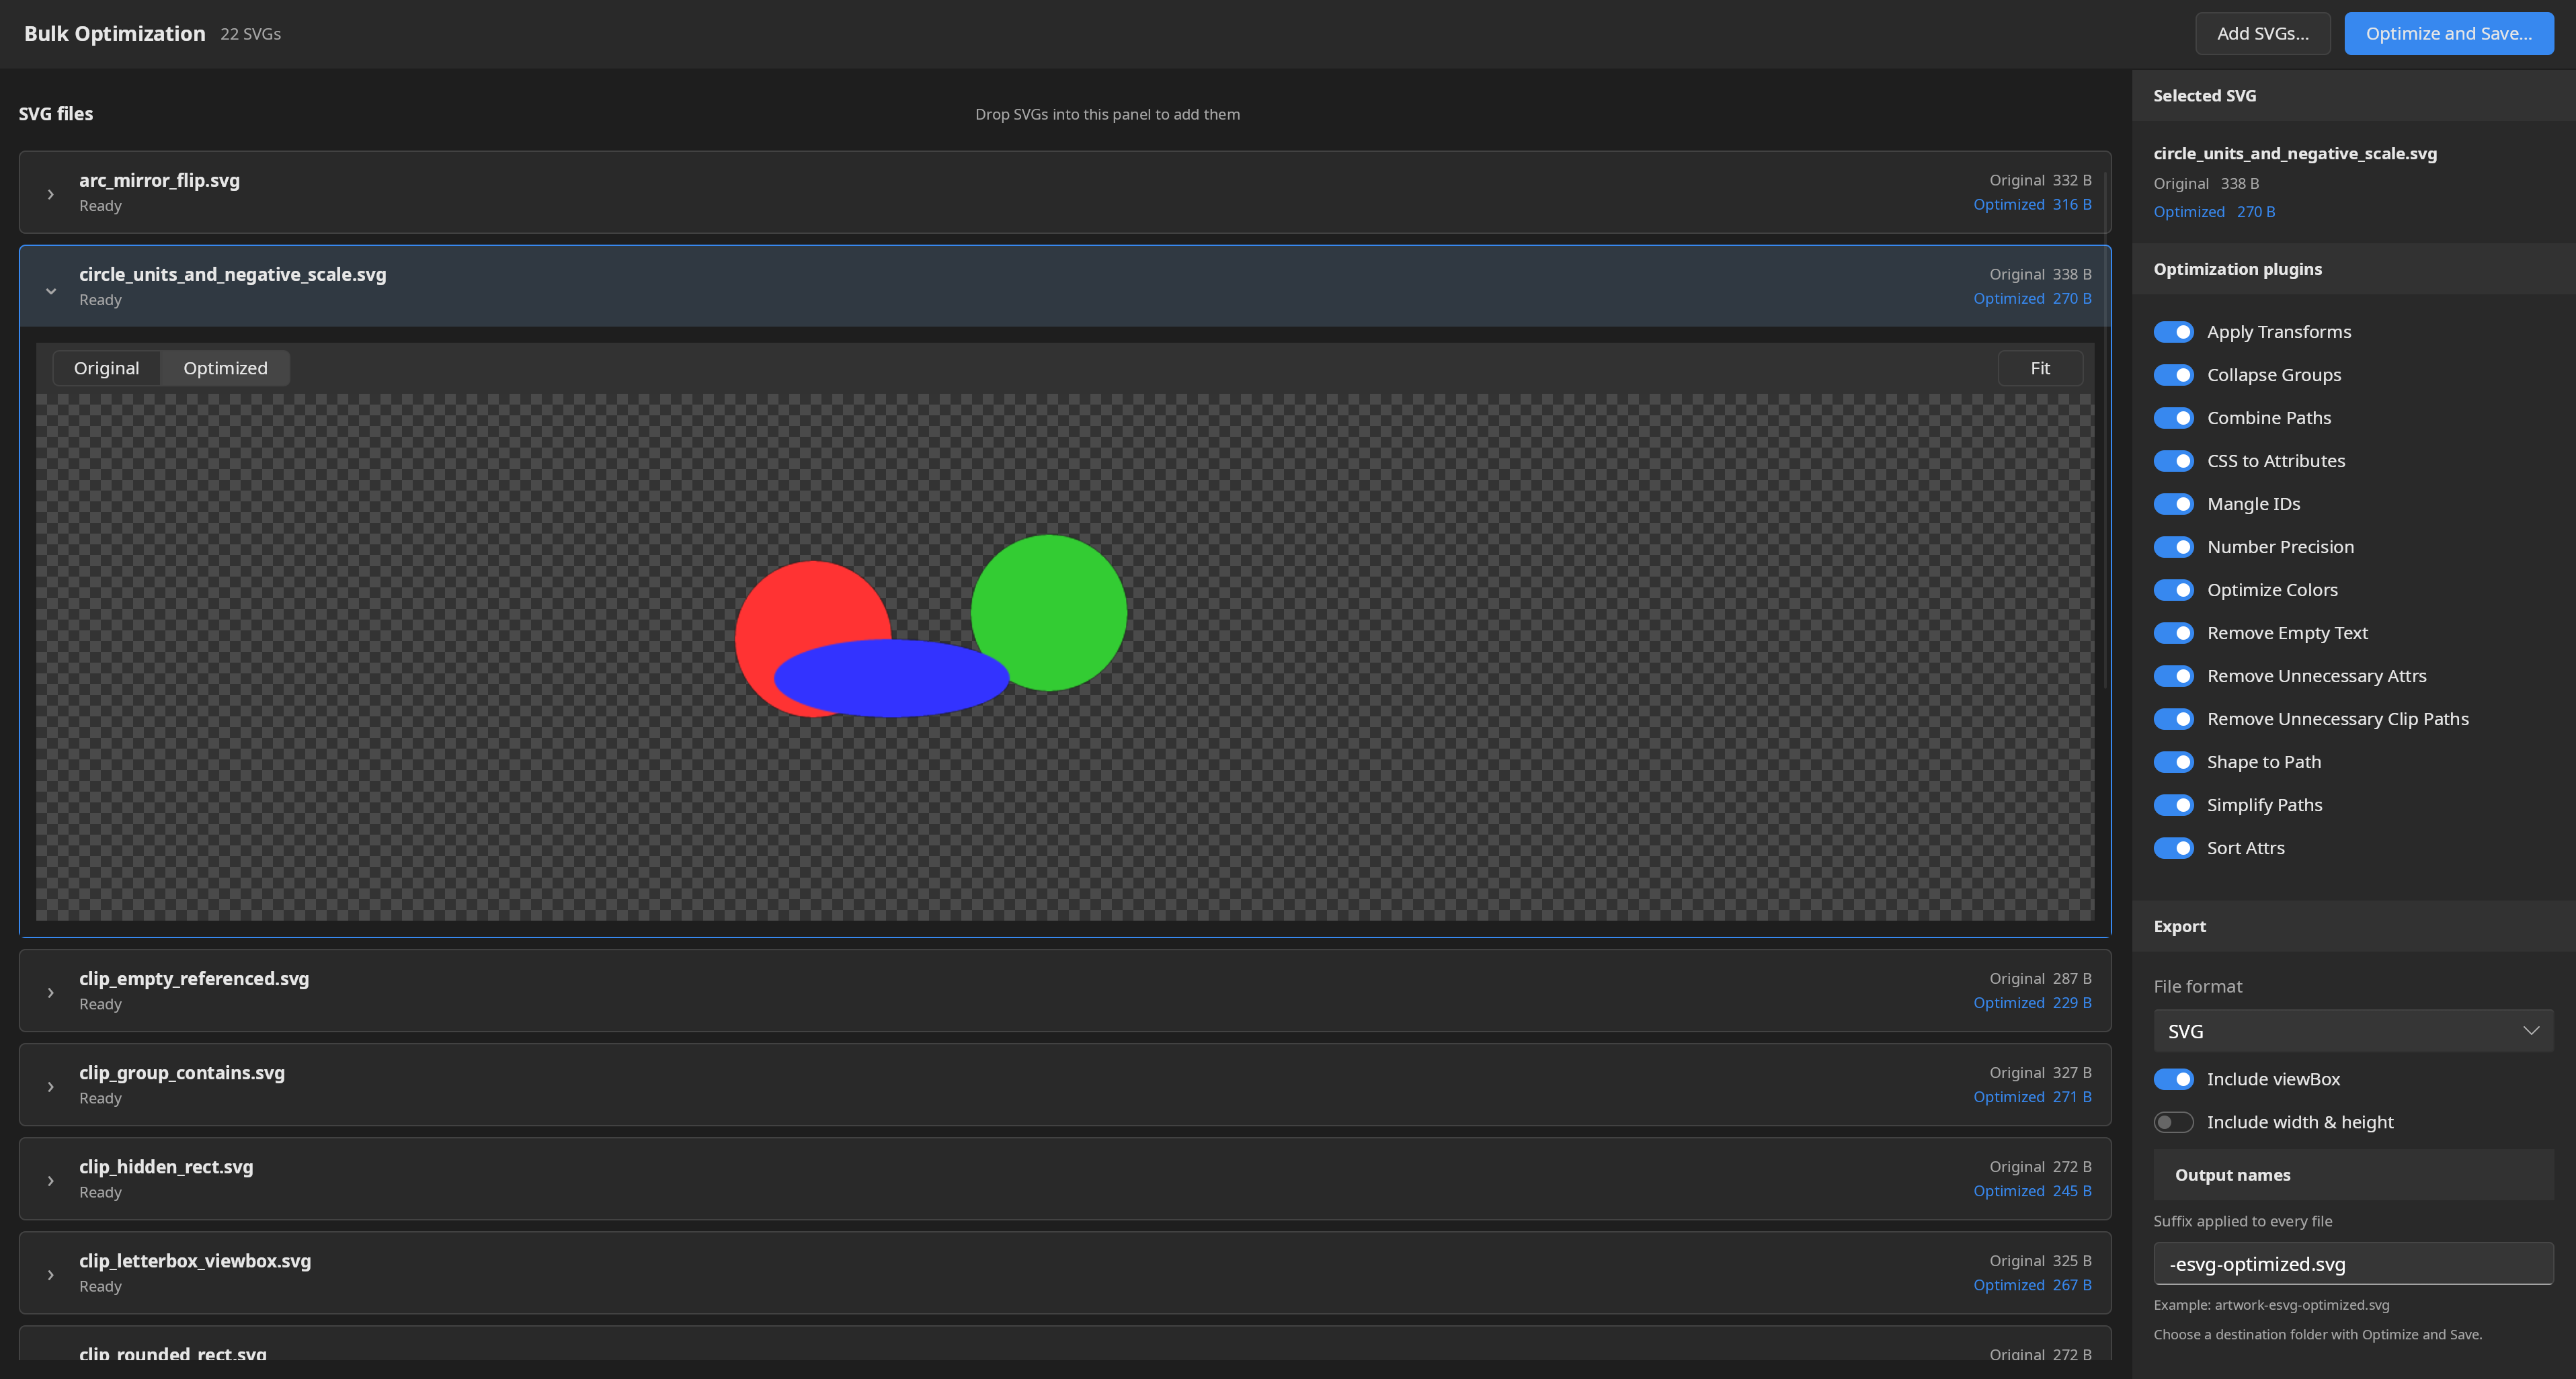Switch preview to the Original tab
This screenshot has height=1379, width=2576.
(x=107, y=368)
